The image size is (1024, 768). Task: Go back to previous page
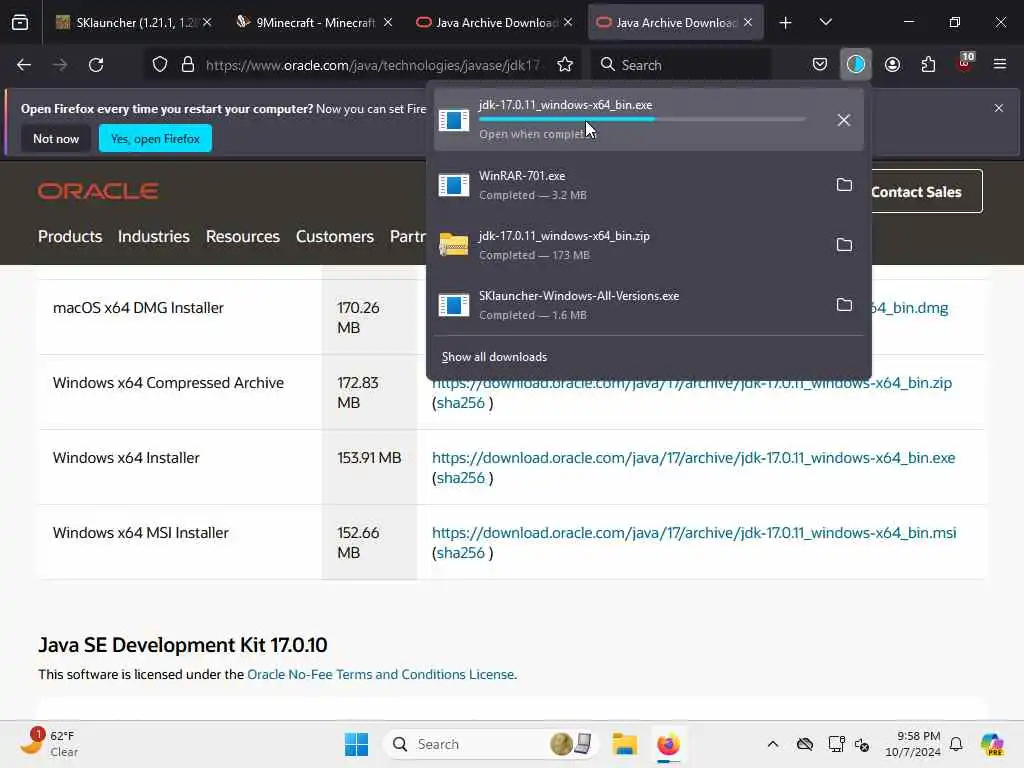point(24,65)
